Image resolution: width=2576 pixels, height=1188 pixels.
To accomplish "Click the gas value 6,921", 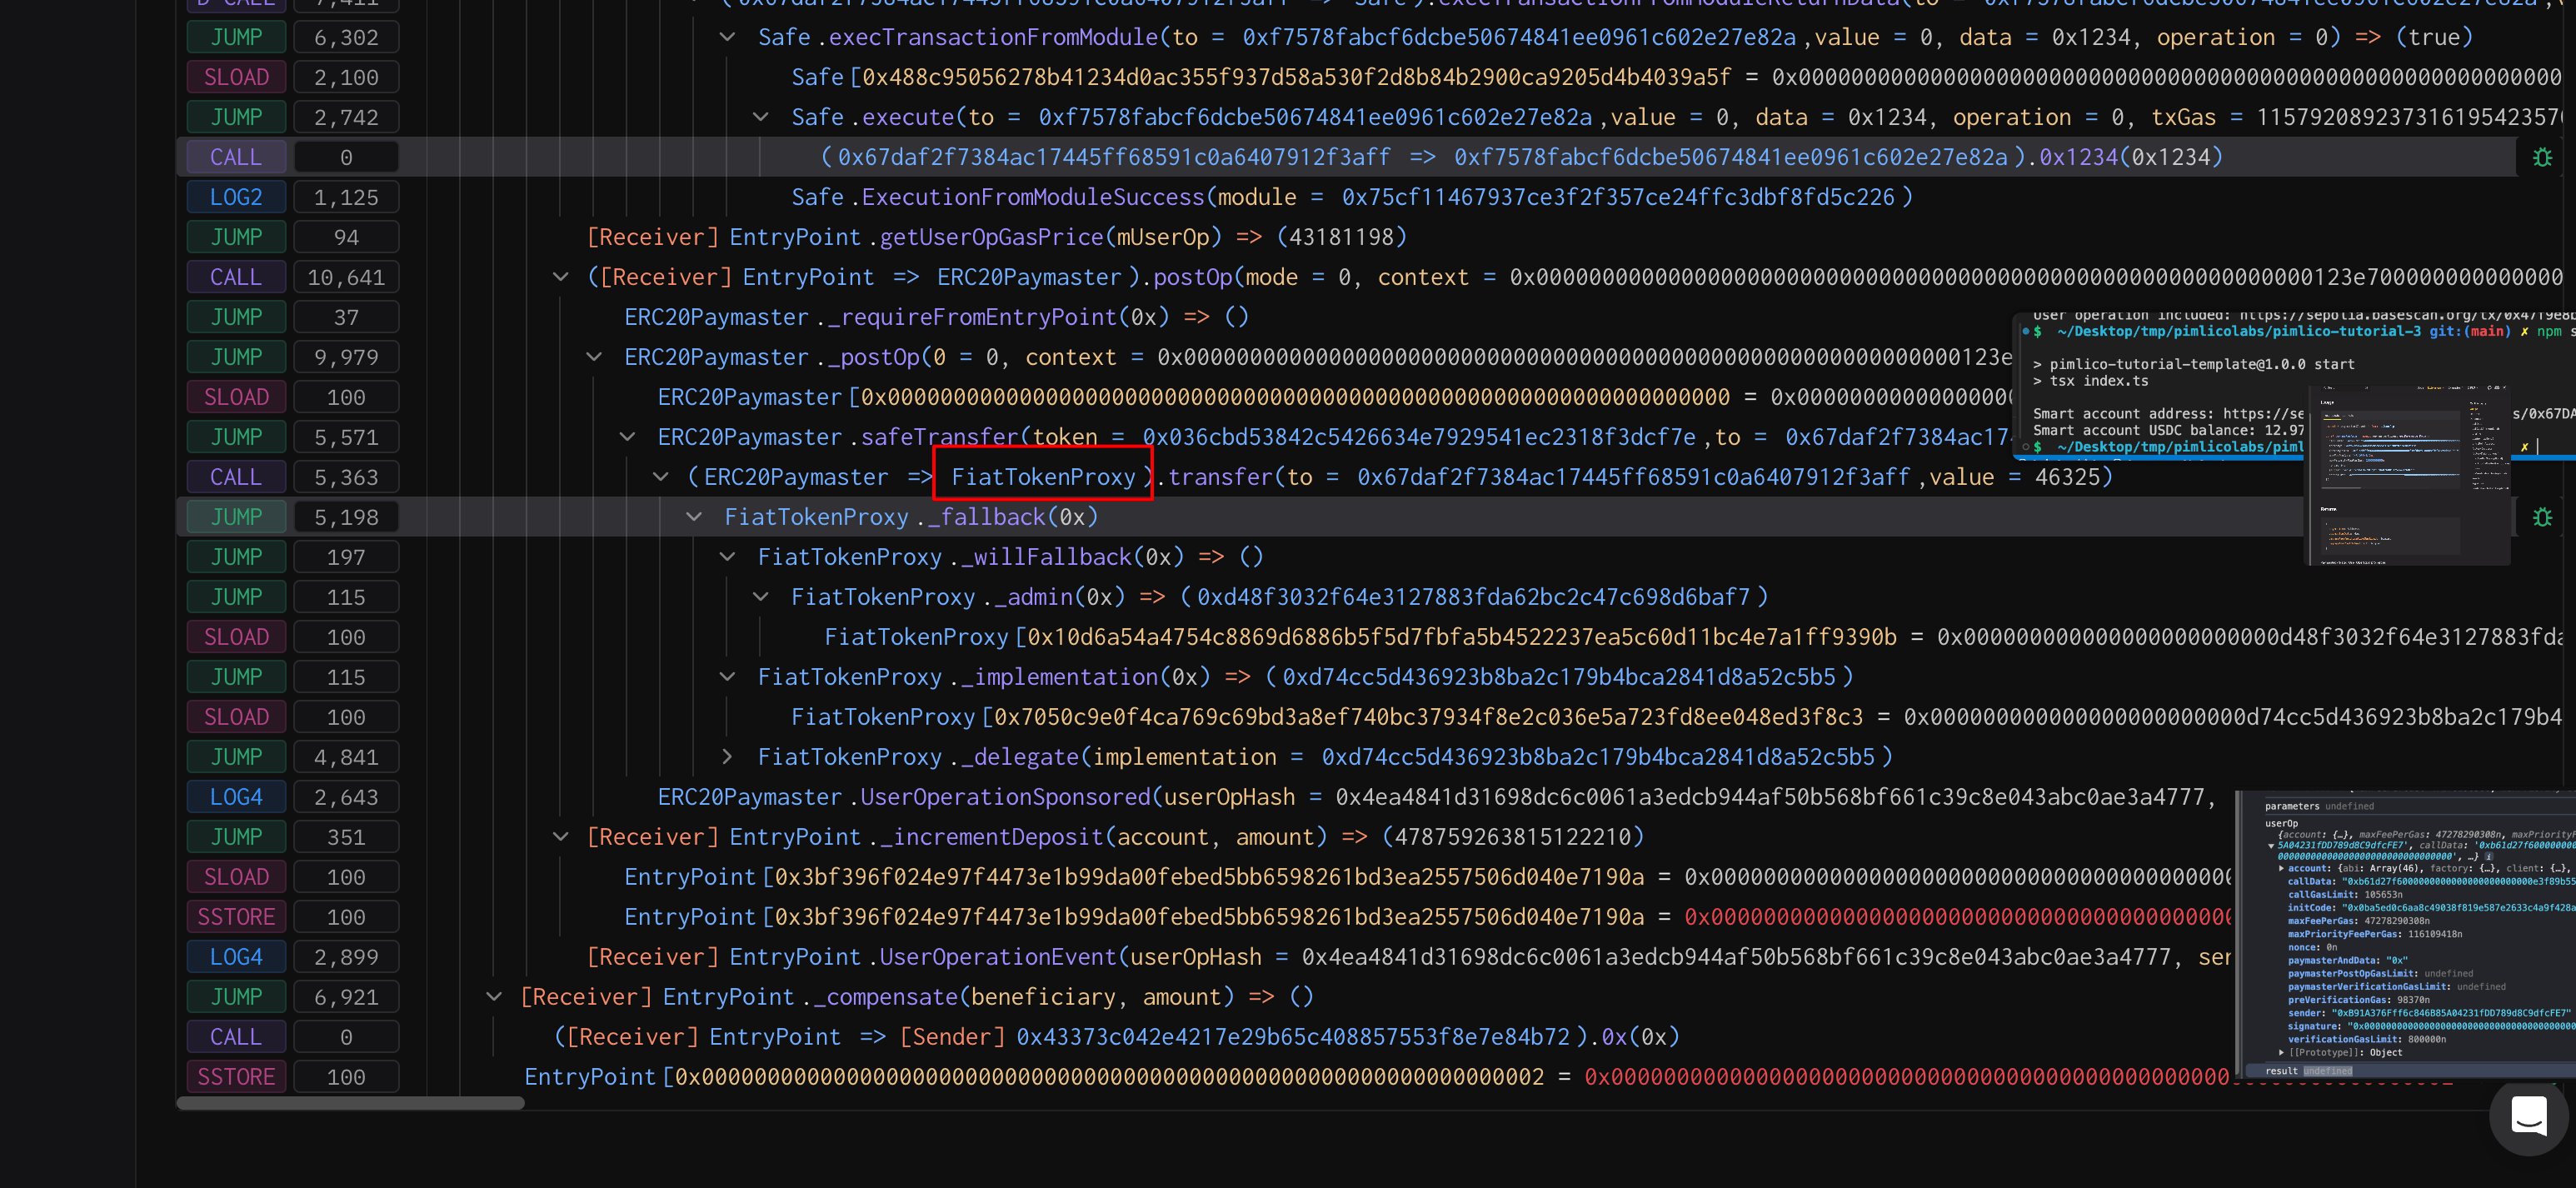I will (x=346, y=997).
